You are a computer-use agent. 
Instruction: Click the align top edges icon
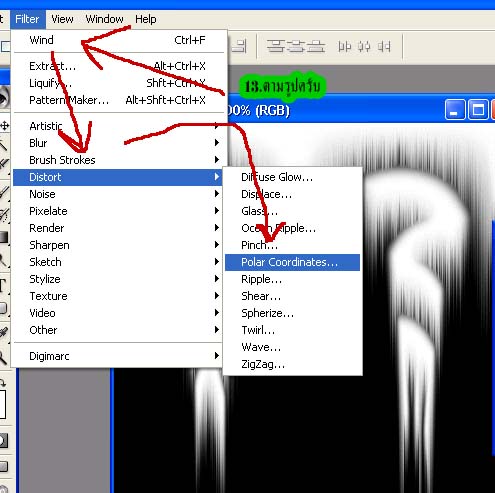coord(275,46)
